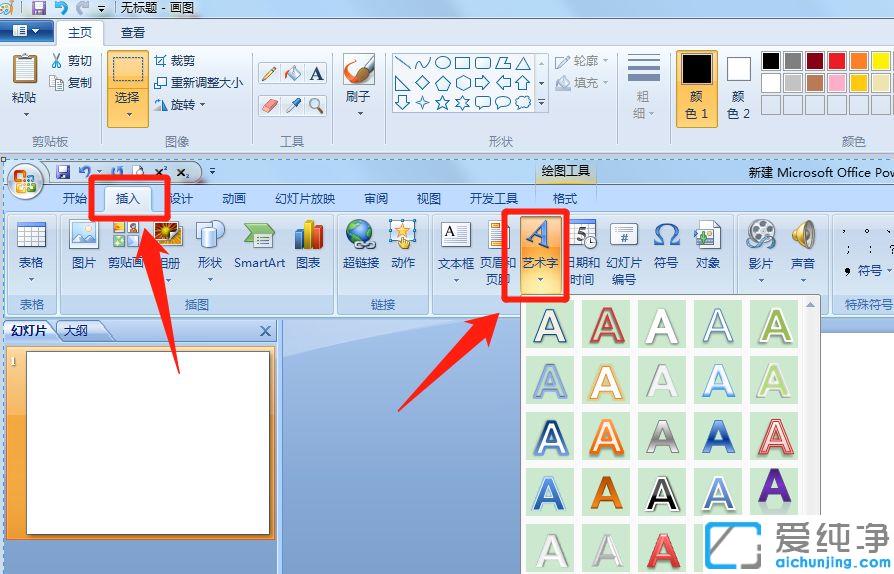
Task: Choose the red color swatch in palette
Action: click(x=837, y=61)
